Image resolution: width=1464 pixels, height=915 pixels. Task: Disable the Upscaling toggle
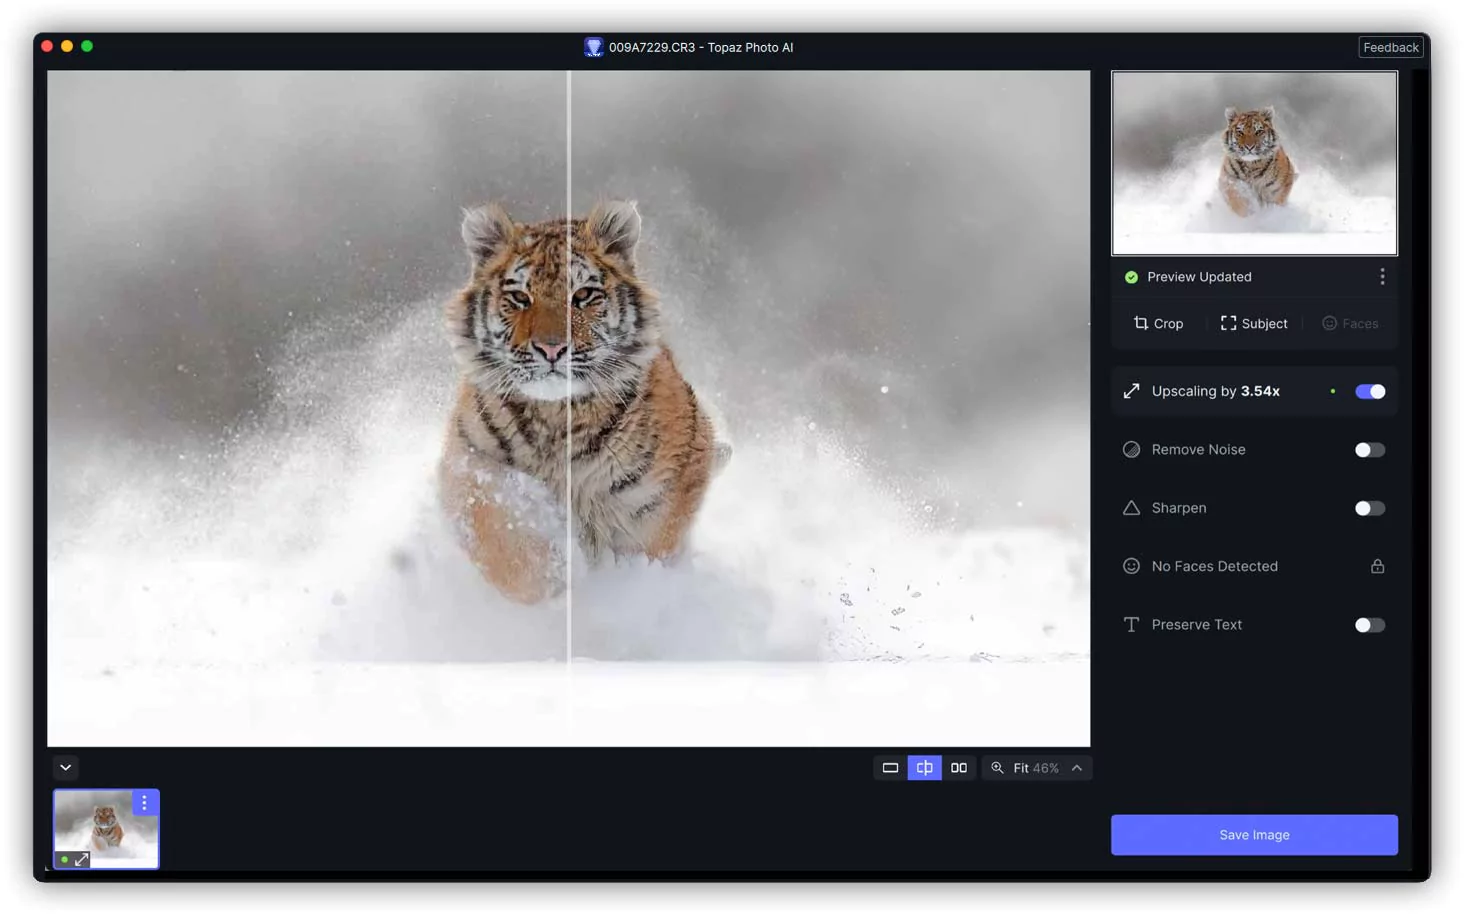pos(1369,391)
